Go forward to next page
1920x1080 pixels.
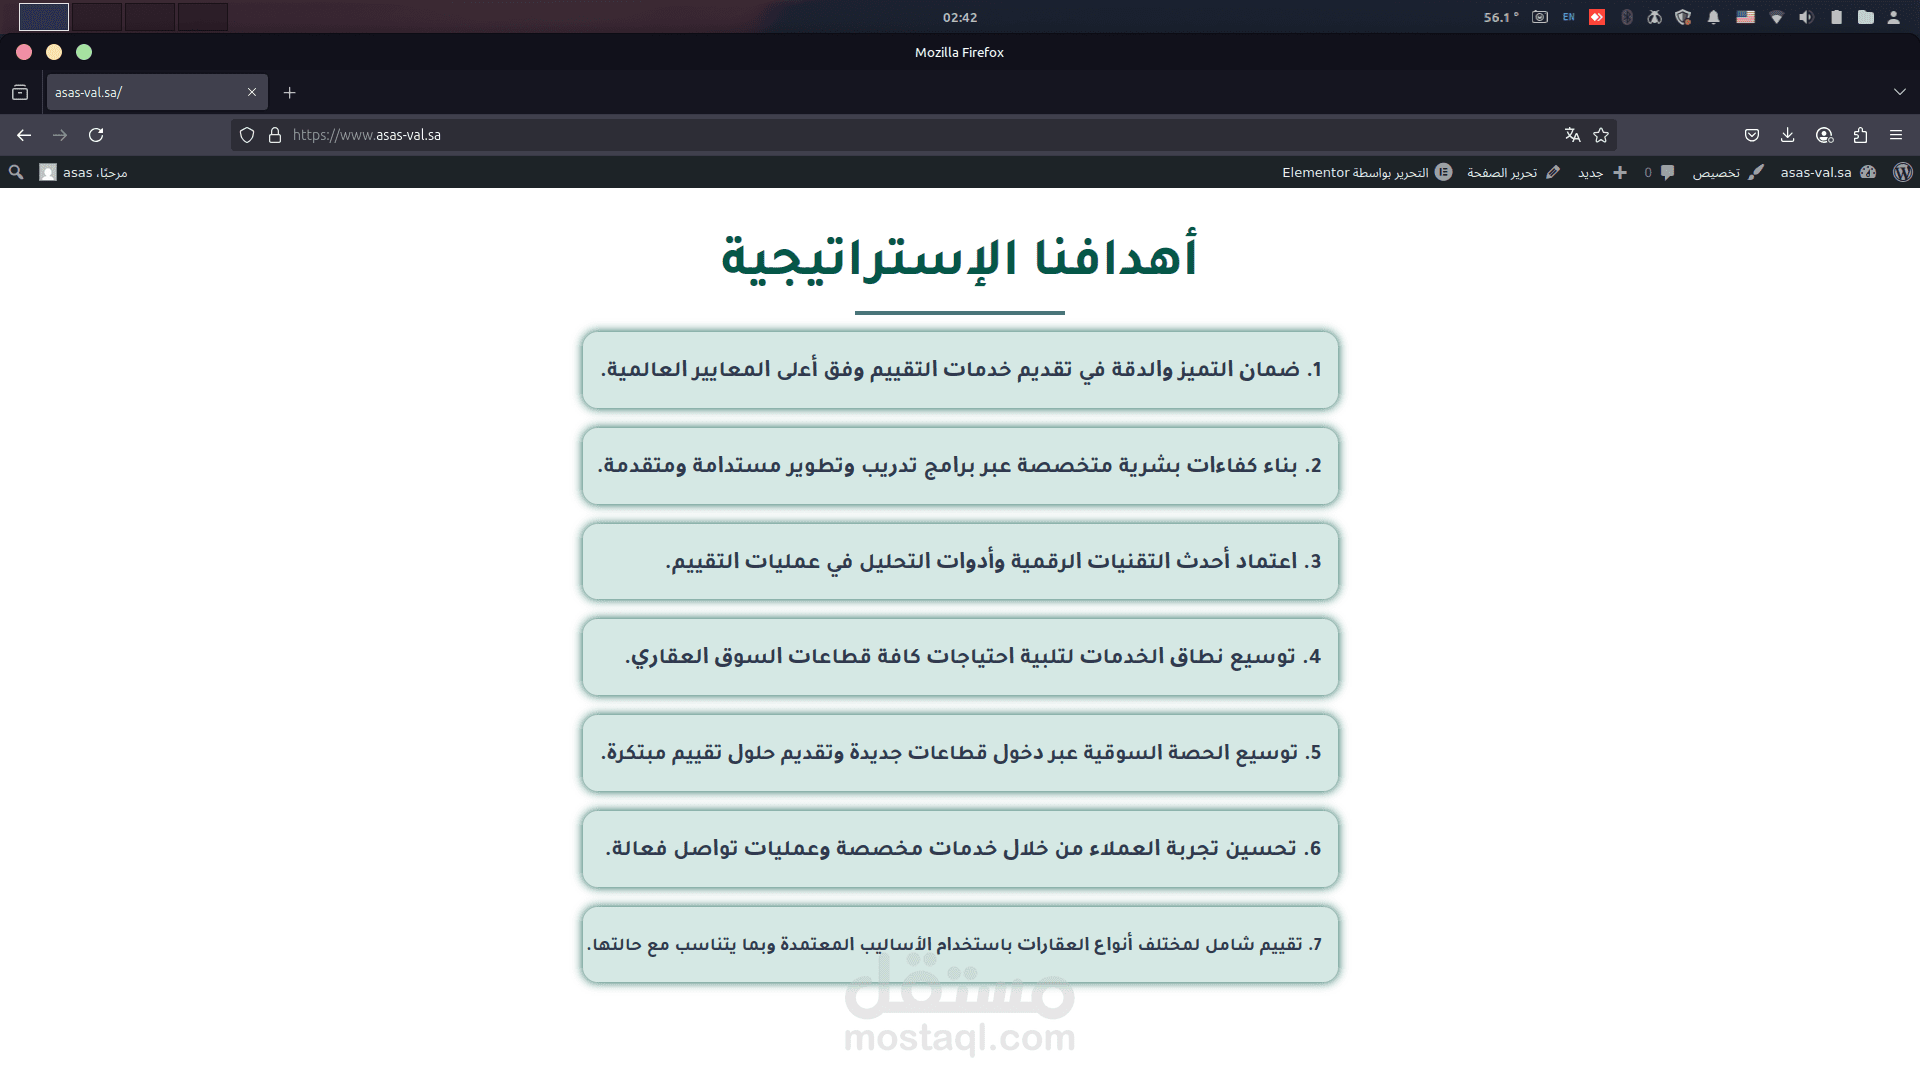click(60, 135)
